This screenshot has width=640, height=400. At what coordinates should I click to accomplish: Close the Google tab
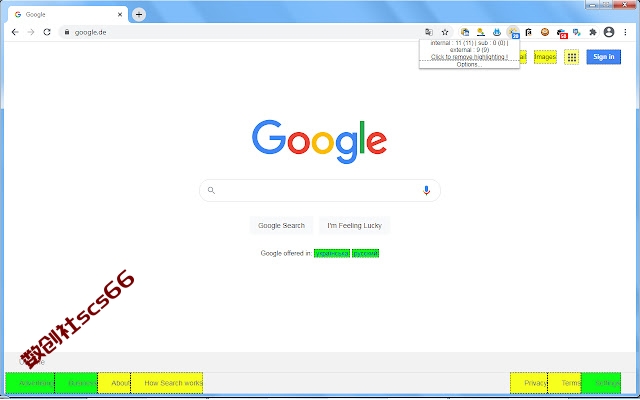120,14
